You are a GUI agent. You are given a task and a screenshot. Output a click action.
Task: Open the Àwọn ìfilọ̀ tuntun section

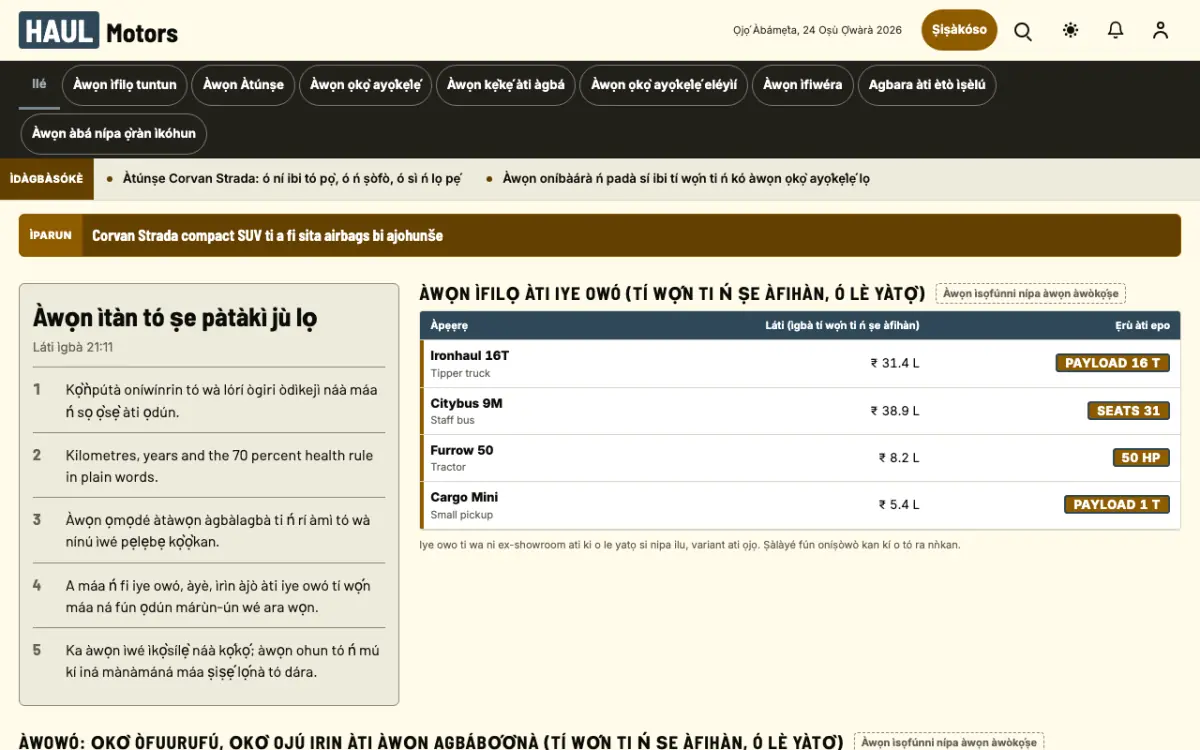pos(125,85)
